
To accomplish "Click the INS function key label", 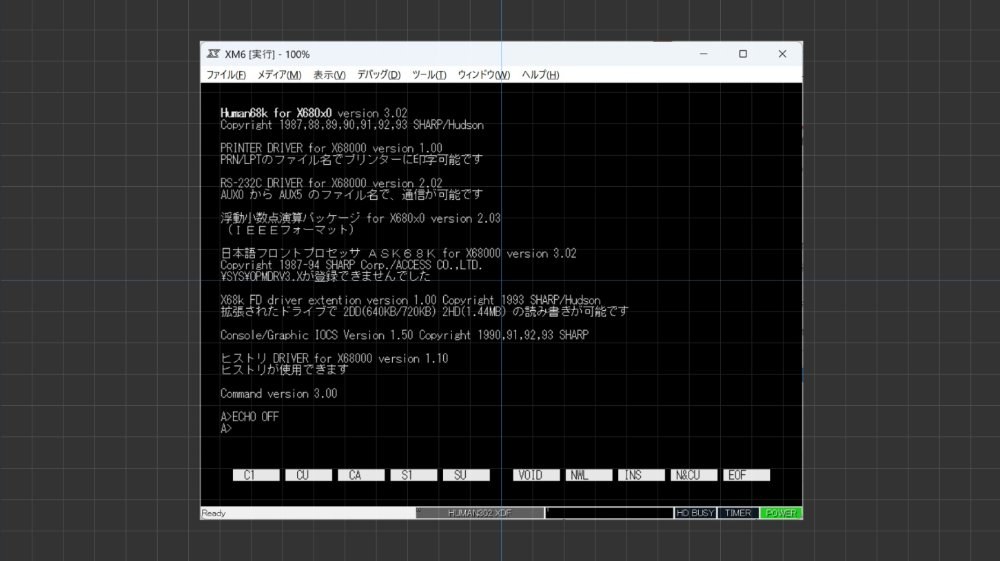I will (x=642, y=475).
